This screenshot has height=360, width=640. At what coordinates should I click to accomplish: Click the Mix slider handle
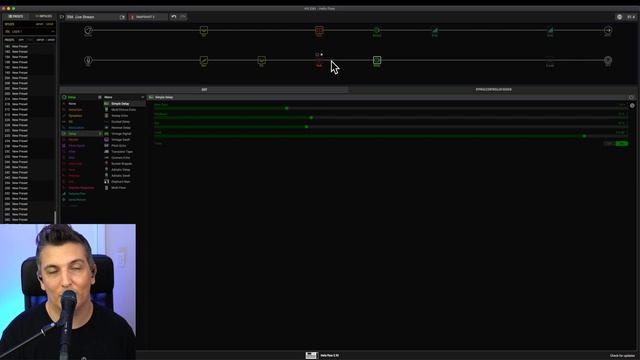[307, 127]
